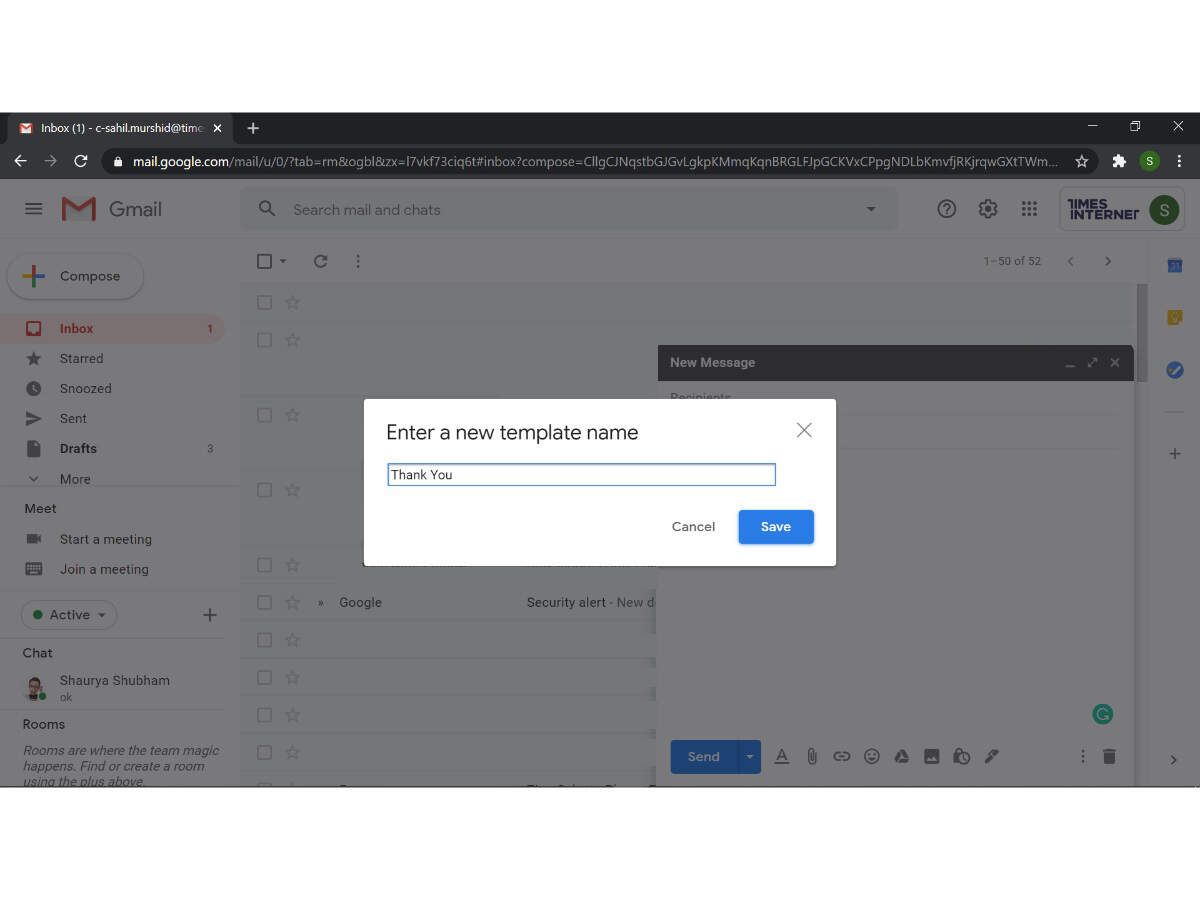Open Gmail settings gear
The height and width of the screenshot is (900, 1200).
coord(987,208)
